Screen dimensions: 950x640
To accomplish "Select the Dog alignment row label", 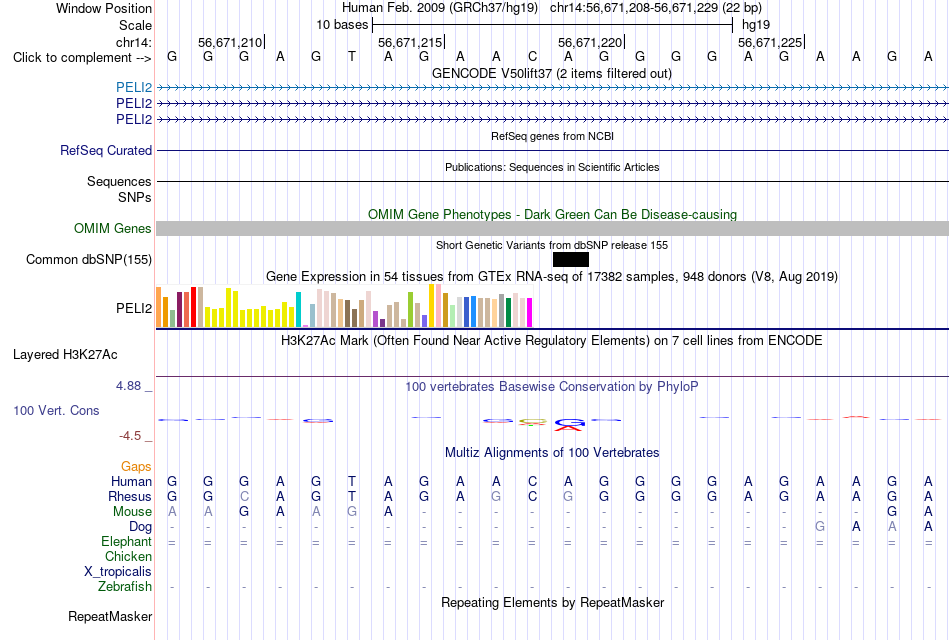I will pyautogui.click(x=140, y=527).
